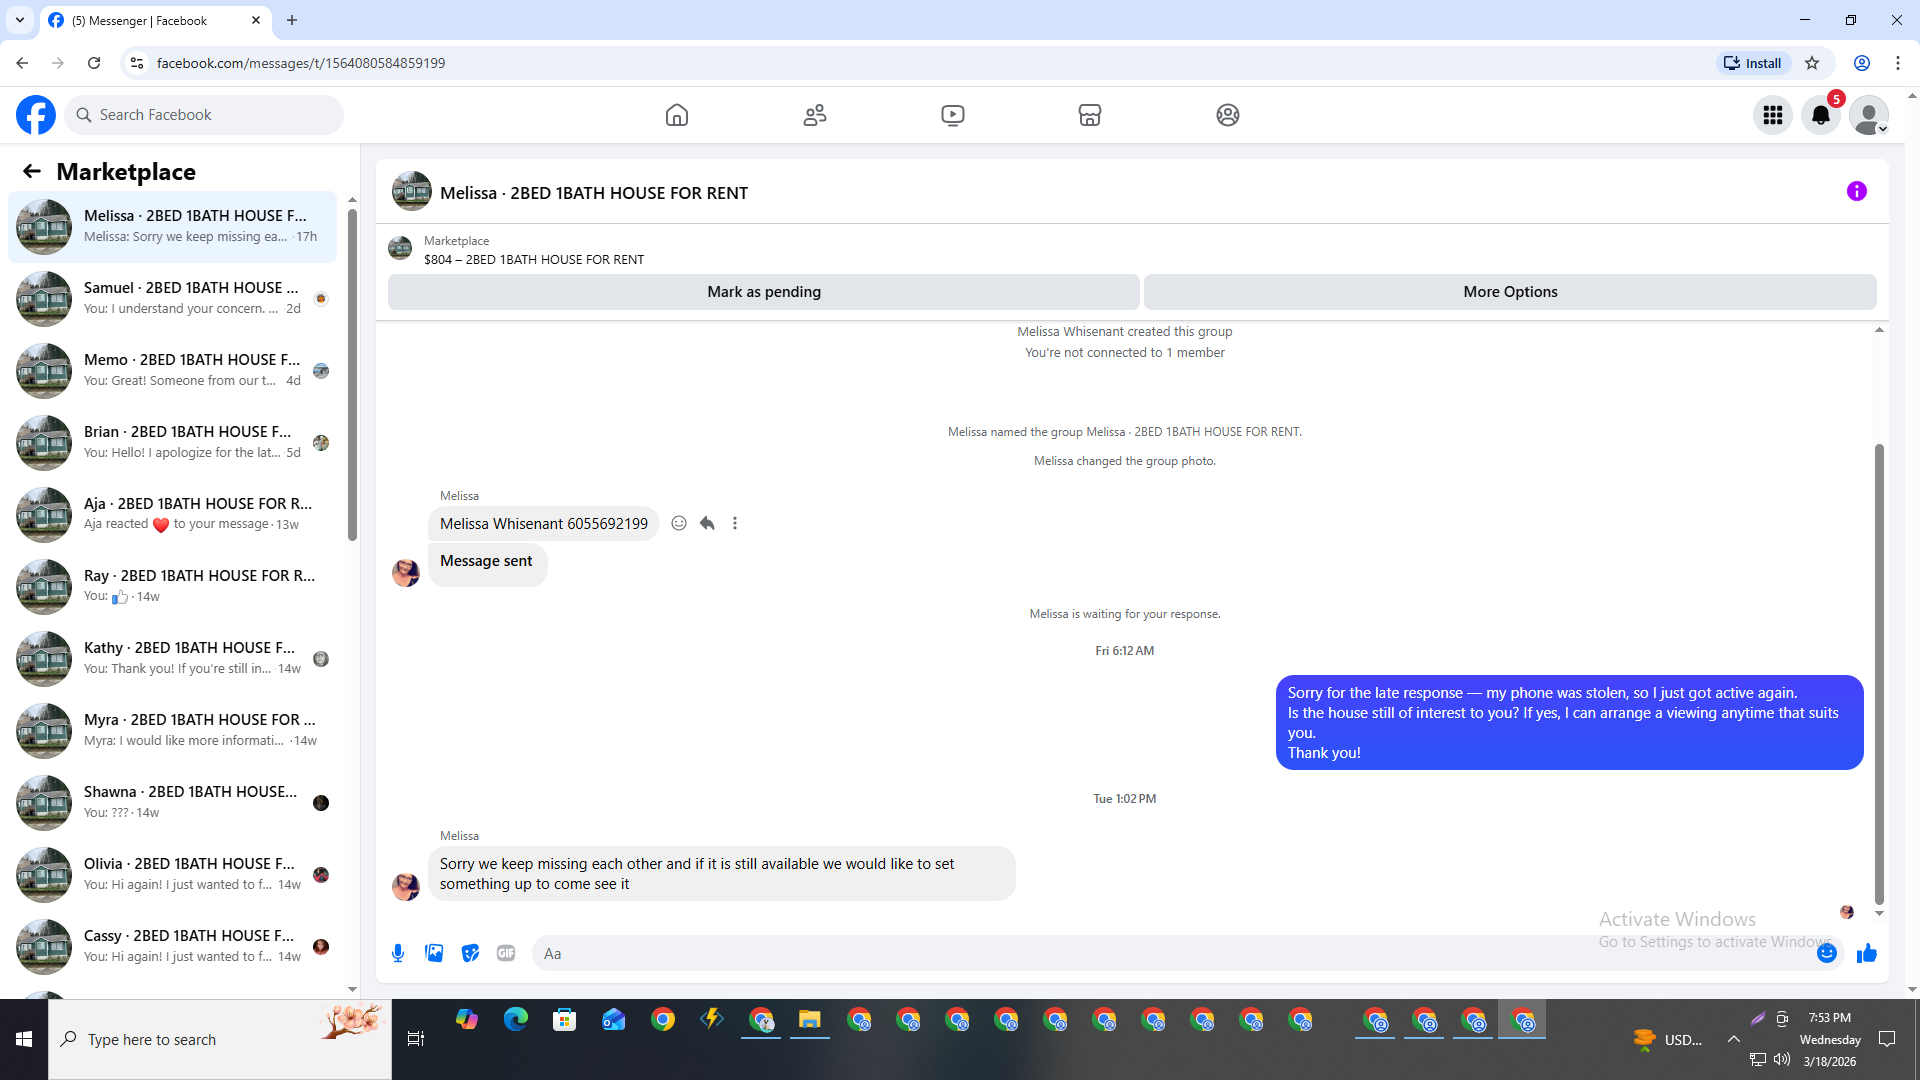This screenshot has width=1920, height=1080.
Task: Go back from Marketplace chats list
Action: [32, 171]
